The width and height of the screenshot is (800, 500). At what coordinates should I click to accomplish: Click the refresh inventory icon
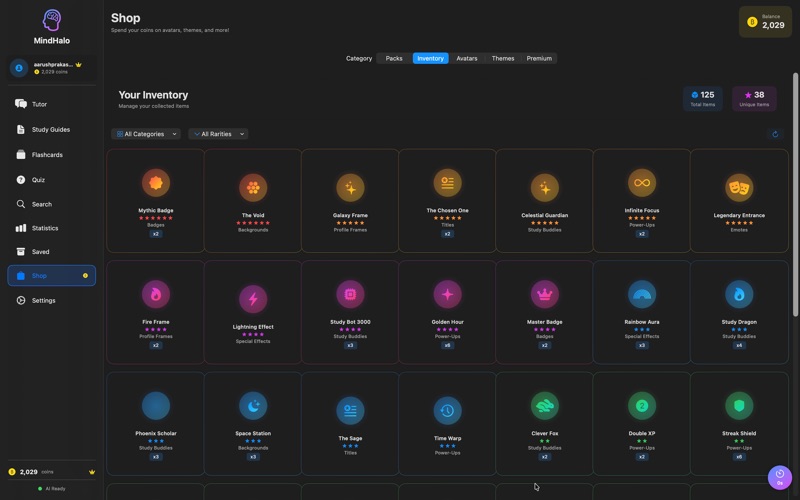tap(775, 134)
